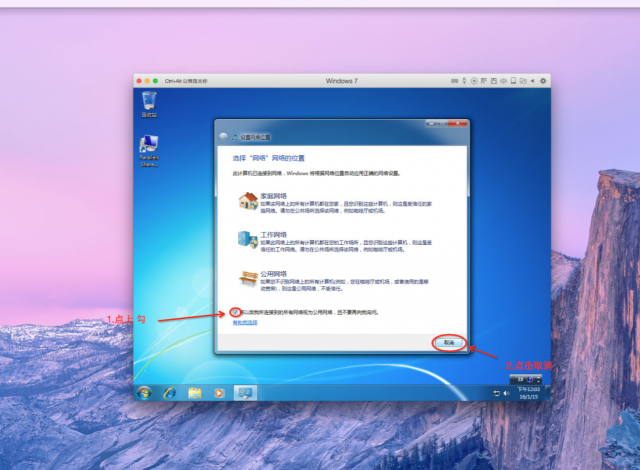640x470 pixels.
Task: Close the network location dialog
Action: [x=458, y=123]
